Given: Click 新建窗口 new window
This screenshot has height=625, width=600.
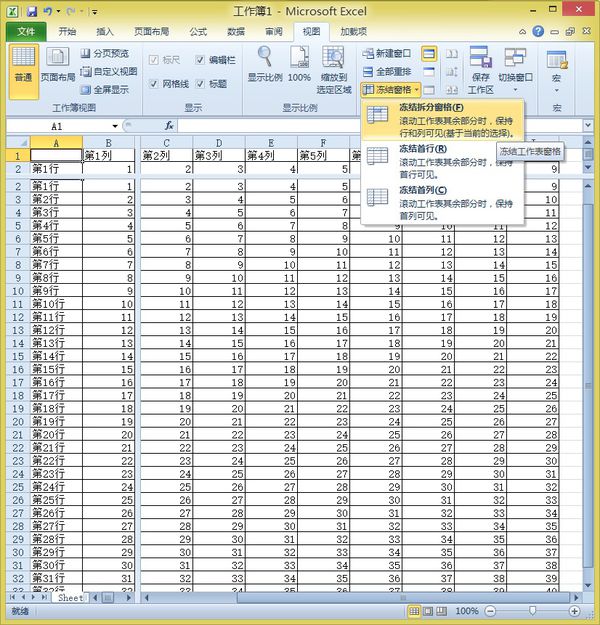Looking at the screenshot, I should tap(387, 53).
